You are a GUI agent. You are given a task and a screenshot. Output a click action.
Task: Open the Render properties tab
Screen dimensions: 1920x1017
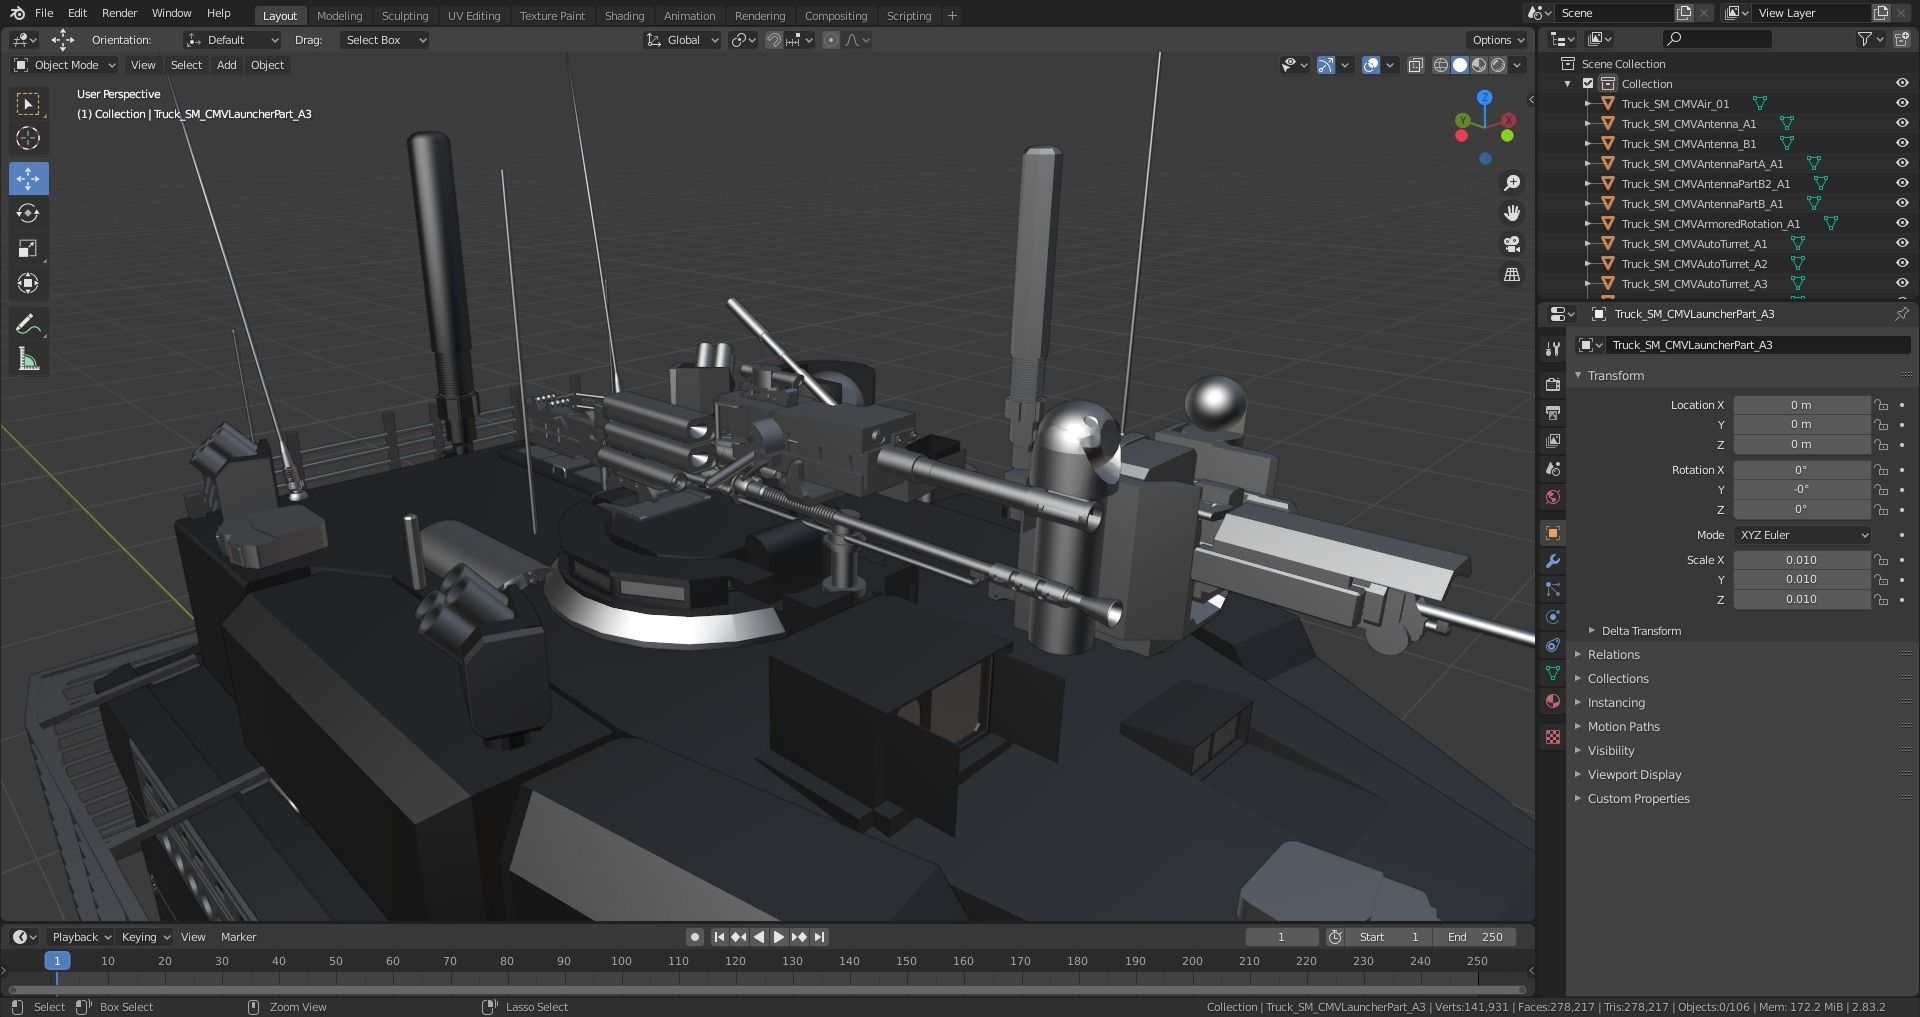[x=1552, y=384]
